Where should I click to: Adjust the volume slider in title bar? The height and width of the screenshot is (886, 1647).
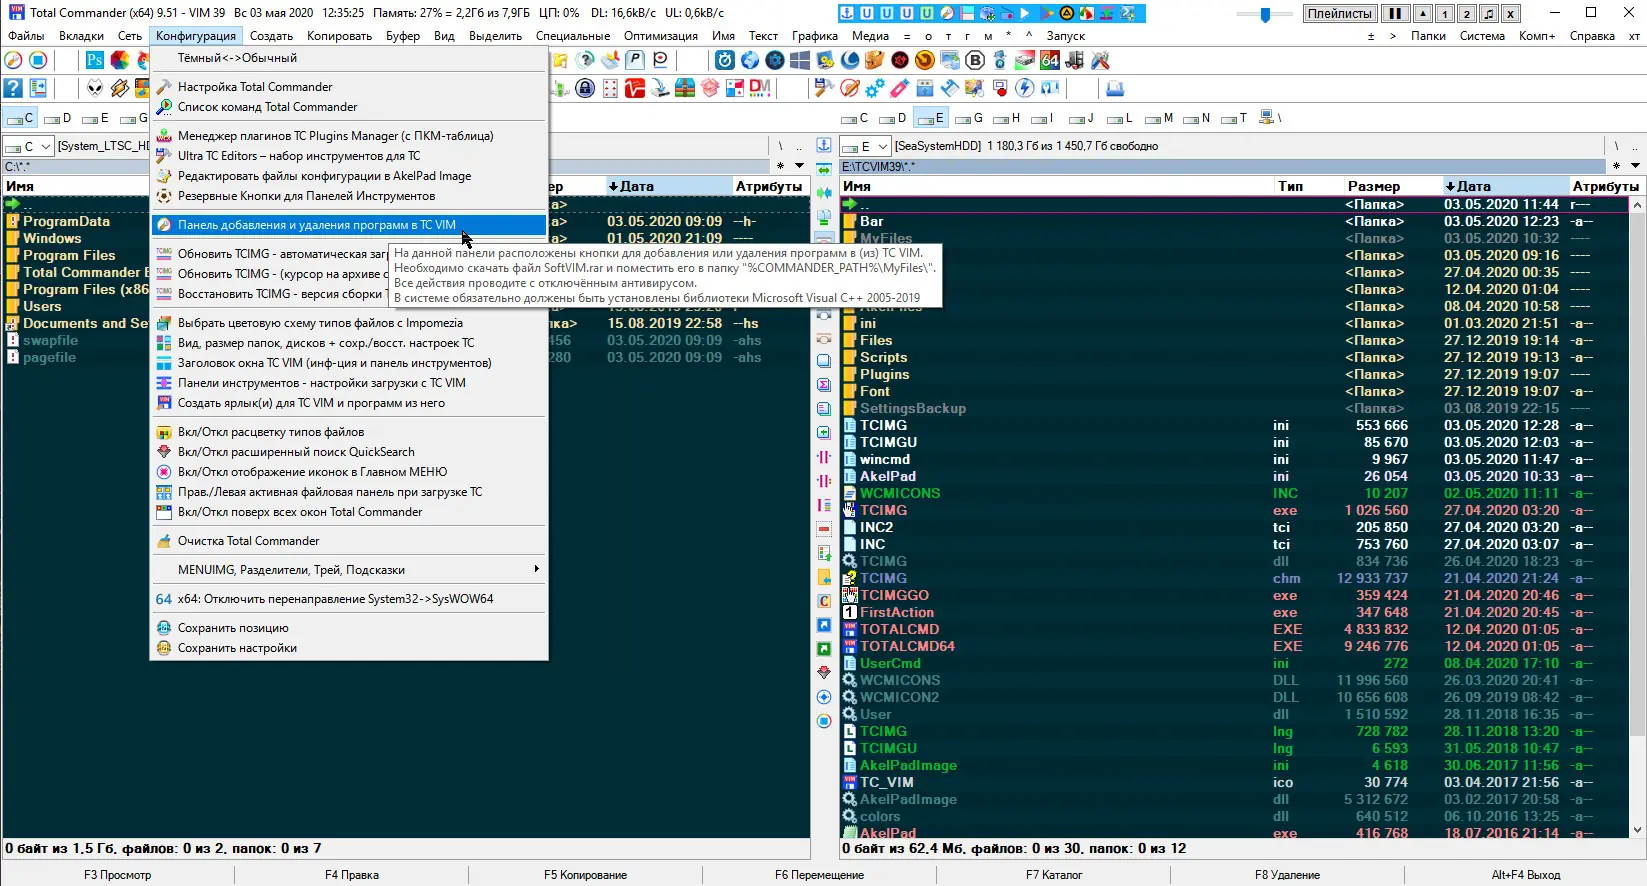[x=1265, y=14]
